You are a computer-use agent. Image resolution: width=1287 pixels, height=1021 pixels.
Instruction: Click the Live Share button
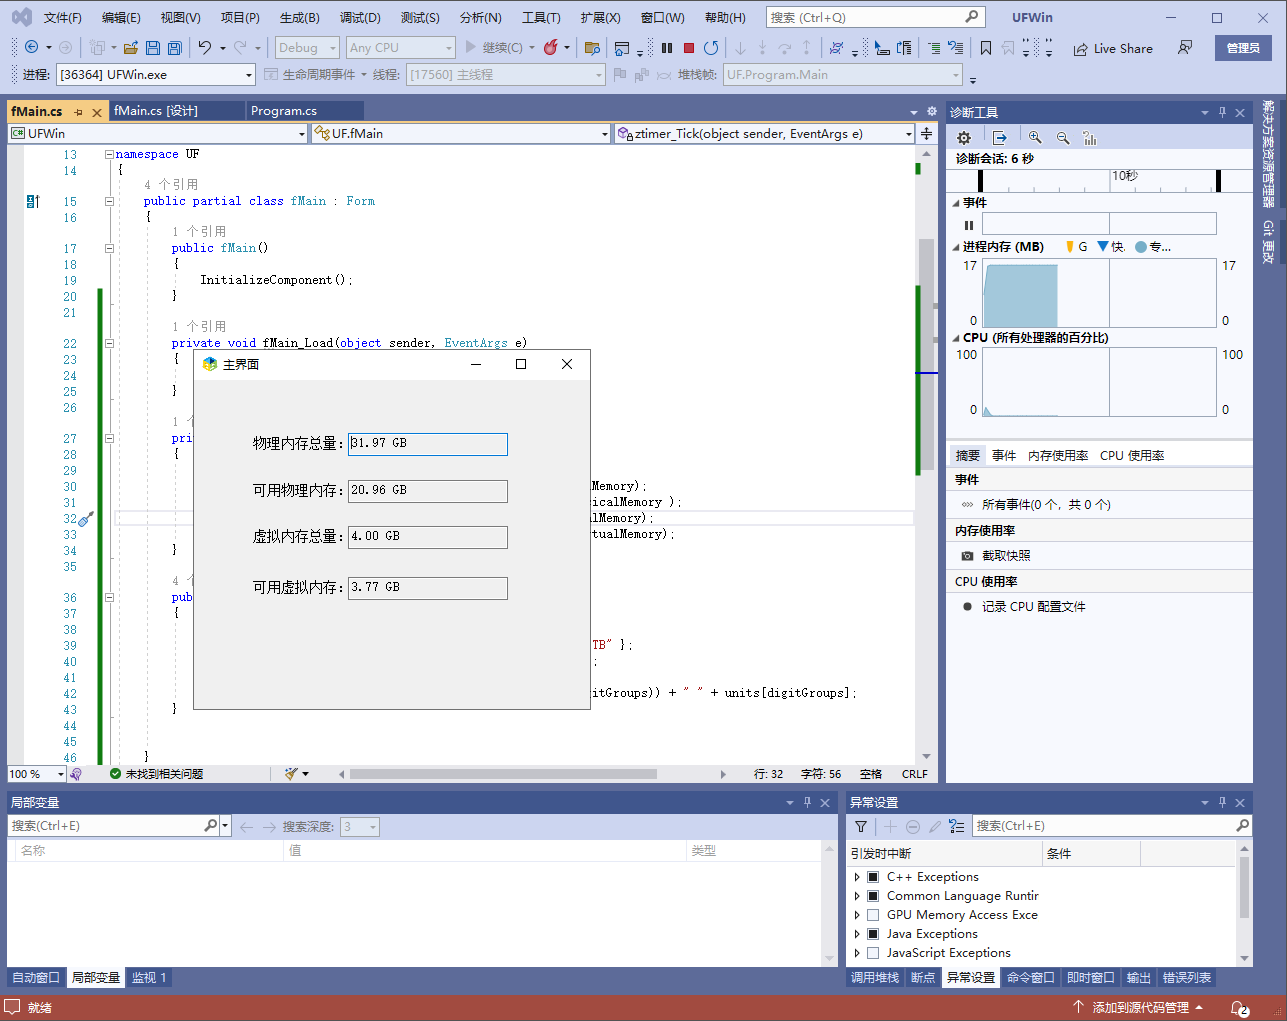click(1113, 48)
